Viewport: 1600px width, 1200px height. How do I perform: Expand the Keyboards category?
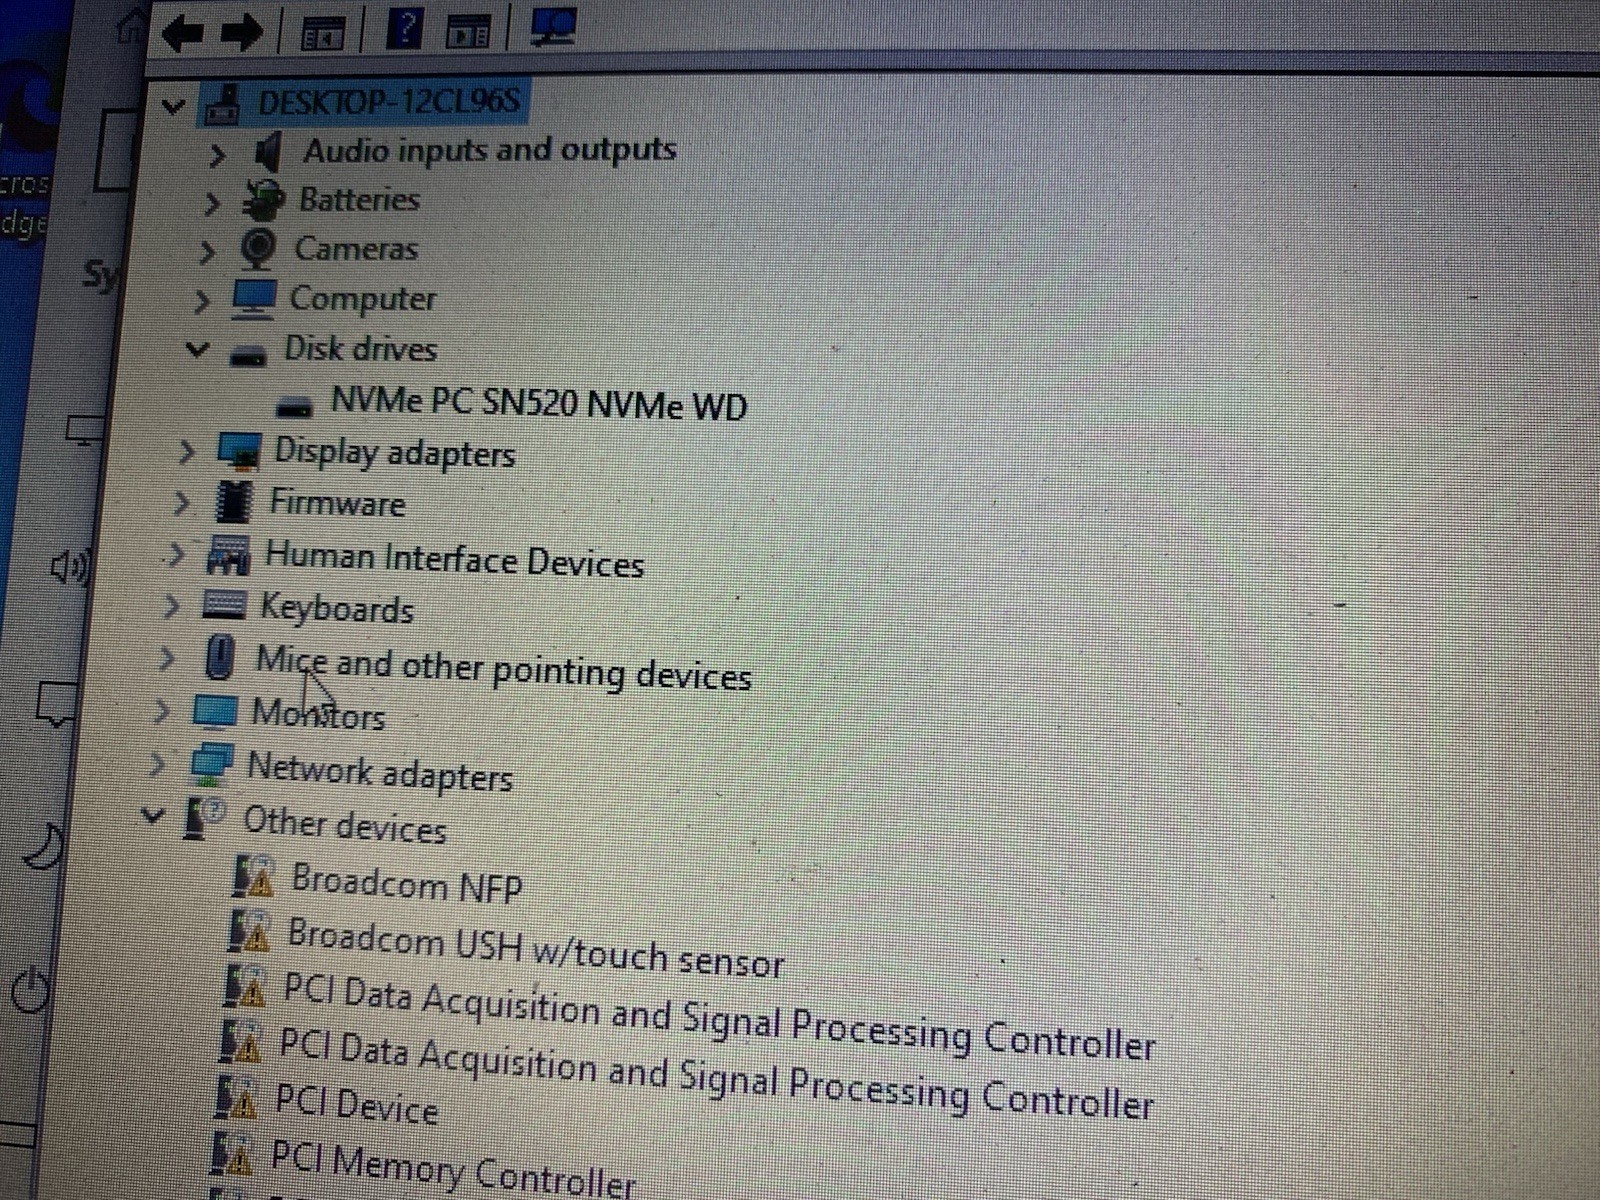tap(171, 606)
